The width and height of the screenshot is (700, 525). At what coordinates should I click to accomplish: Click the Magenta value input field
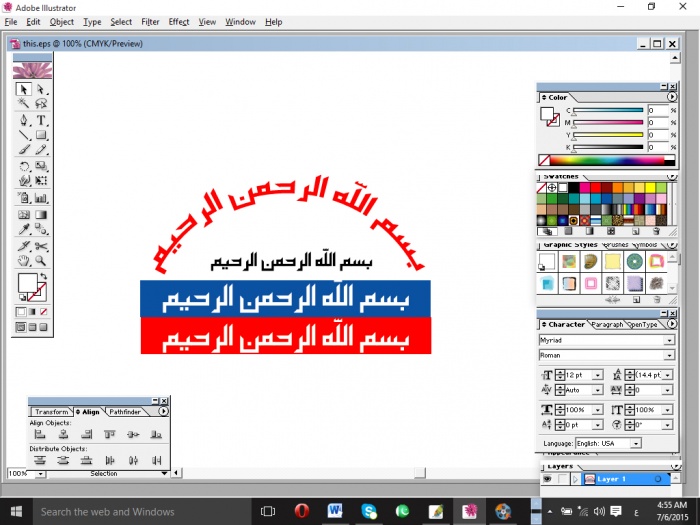[x=657, y=122]
